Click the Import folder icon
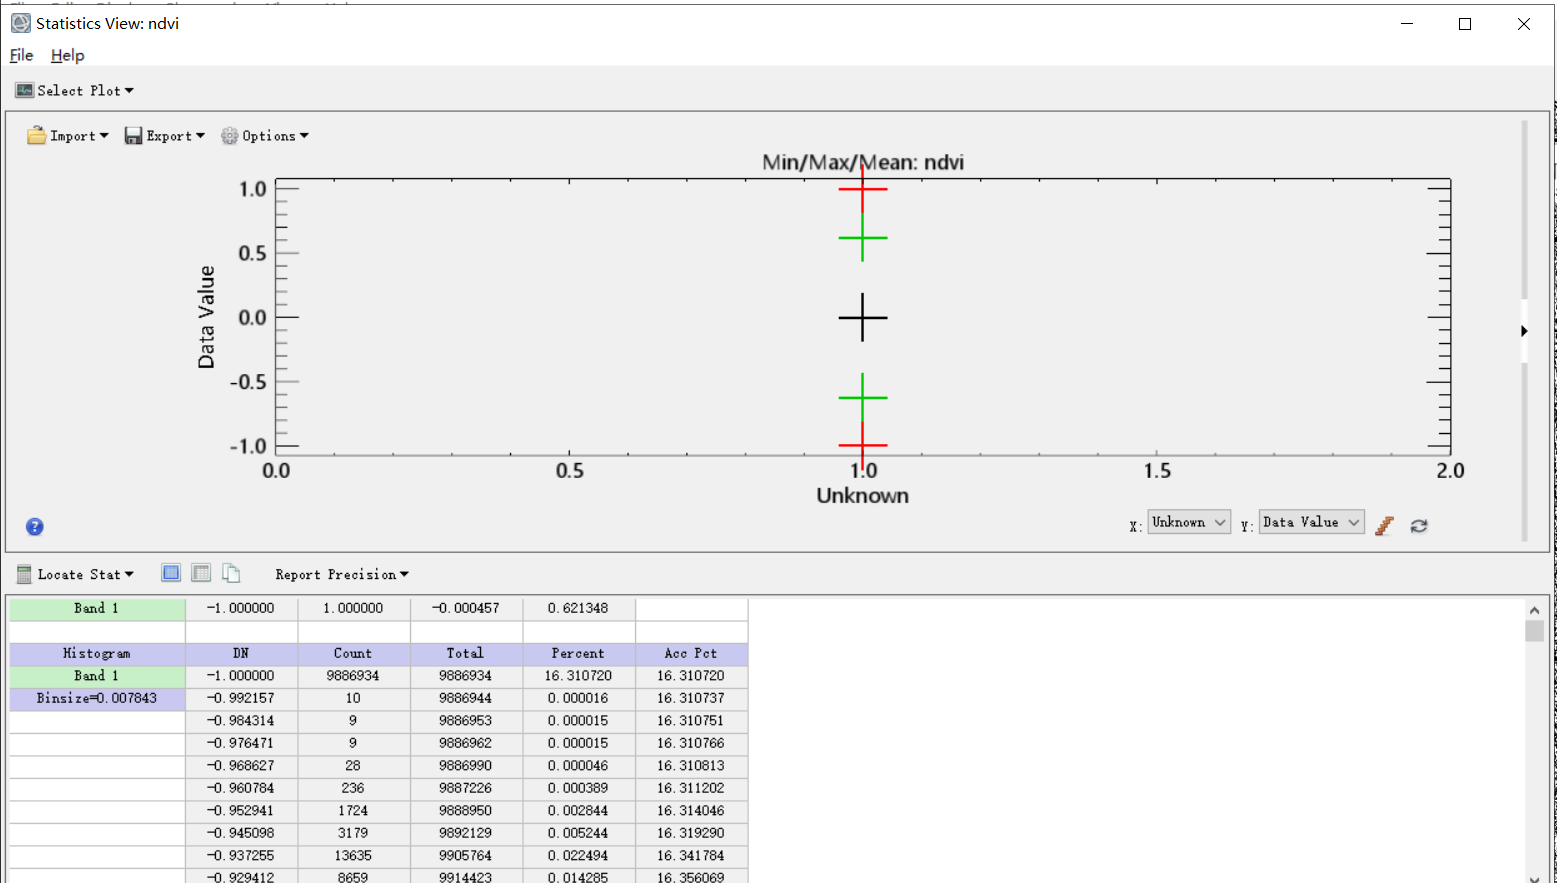This screenshot has height=883, width=1557. tap(36, 136)
